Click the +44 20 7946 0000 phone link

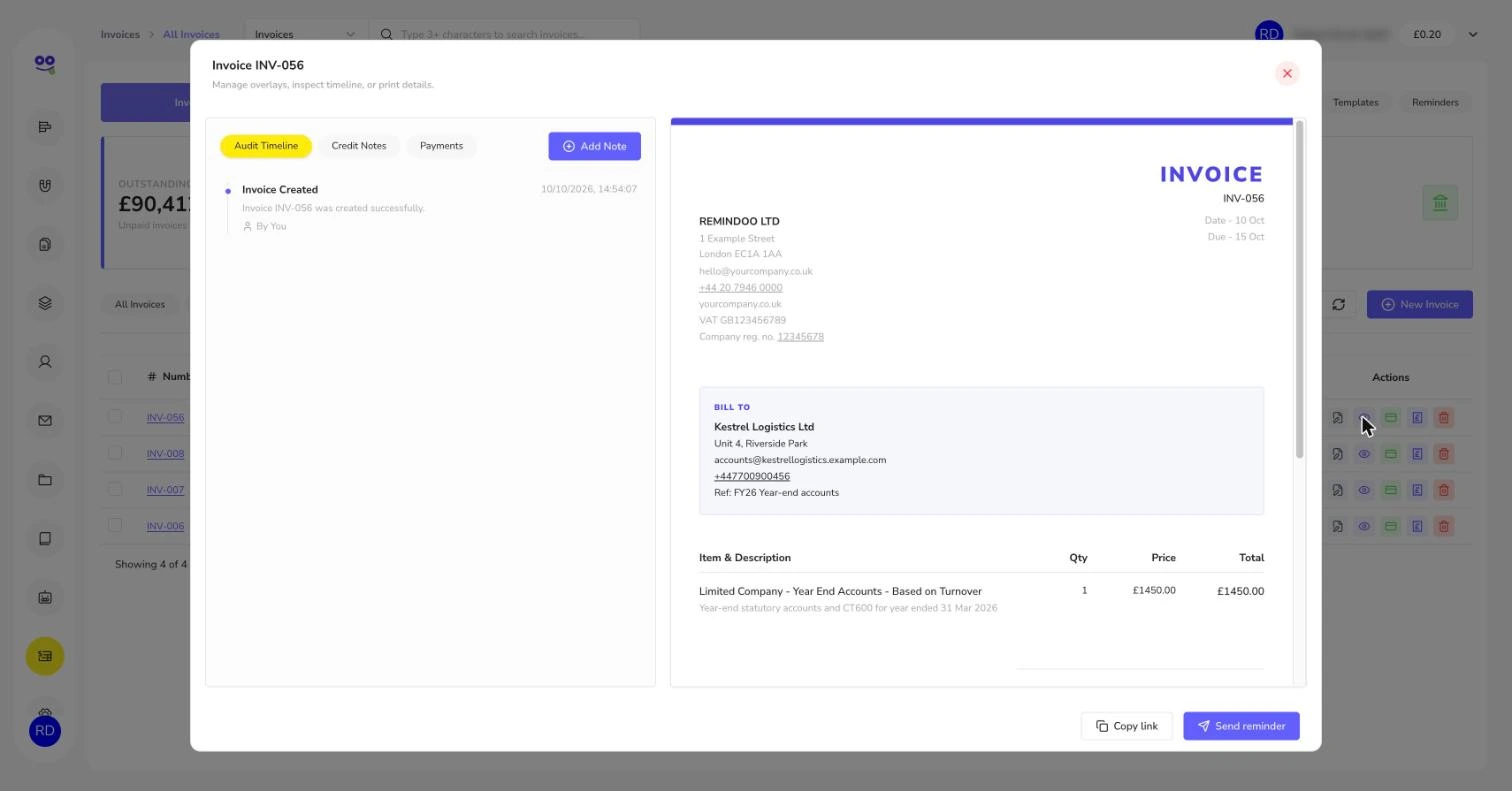(740, 288)
